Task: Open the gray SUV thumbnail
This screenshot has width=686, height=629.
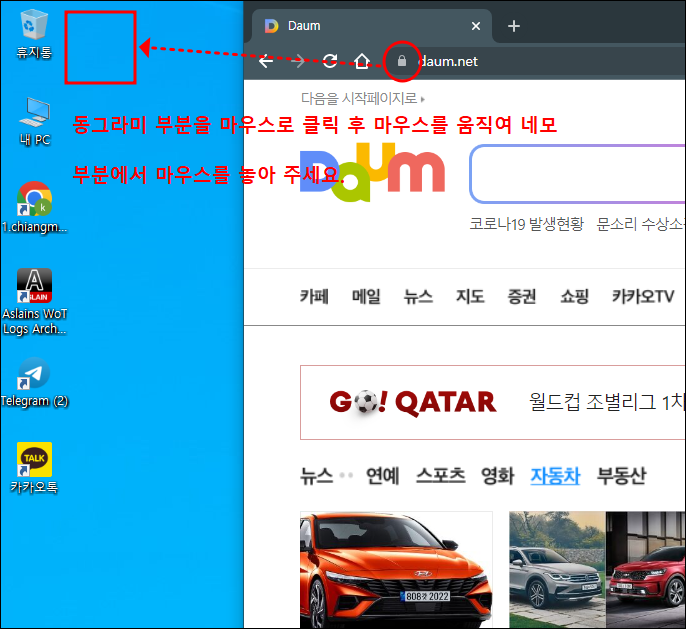Action: 557,570
